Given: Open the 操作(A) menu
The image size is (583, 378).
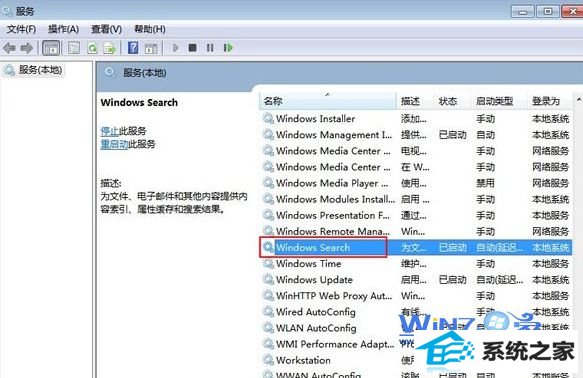Looking at the screenshot, I should pyautogui.click(x=64, y=29).
